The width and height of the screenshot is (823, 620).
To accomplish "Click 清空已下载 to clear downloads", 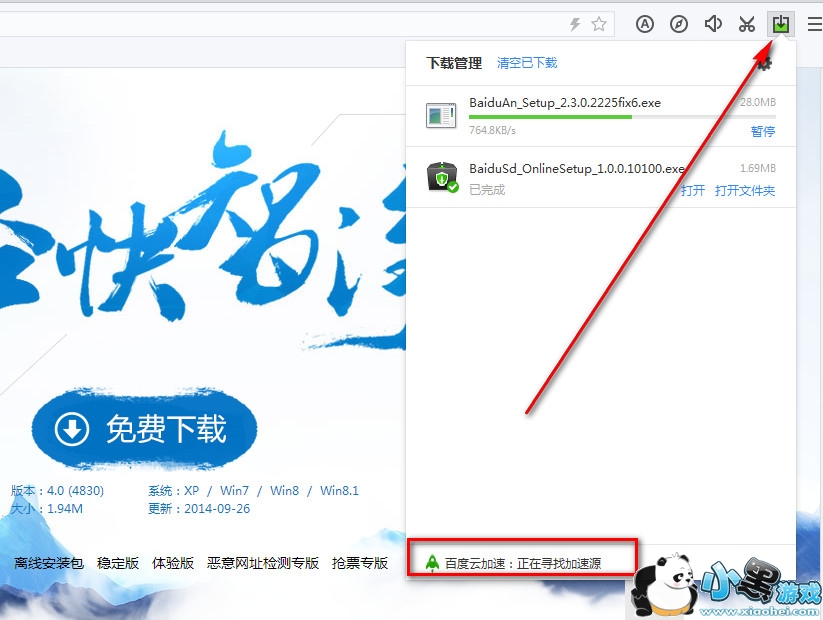I will click(x=526, y=63).
